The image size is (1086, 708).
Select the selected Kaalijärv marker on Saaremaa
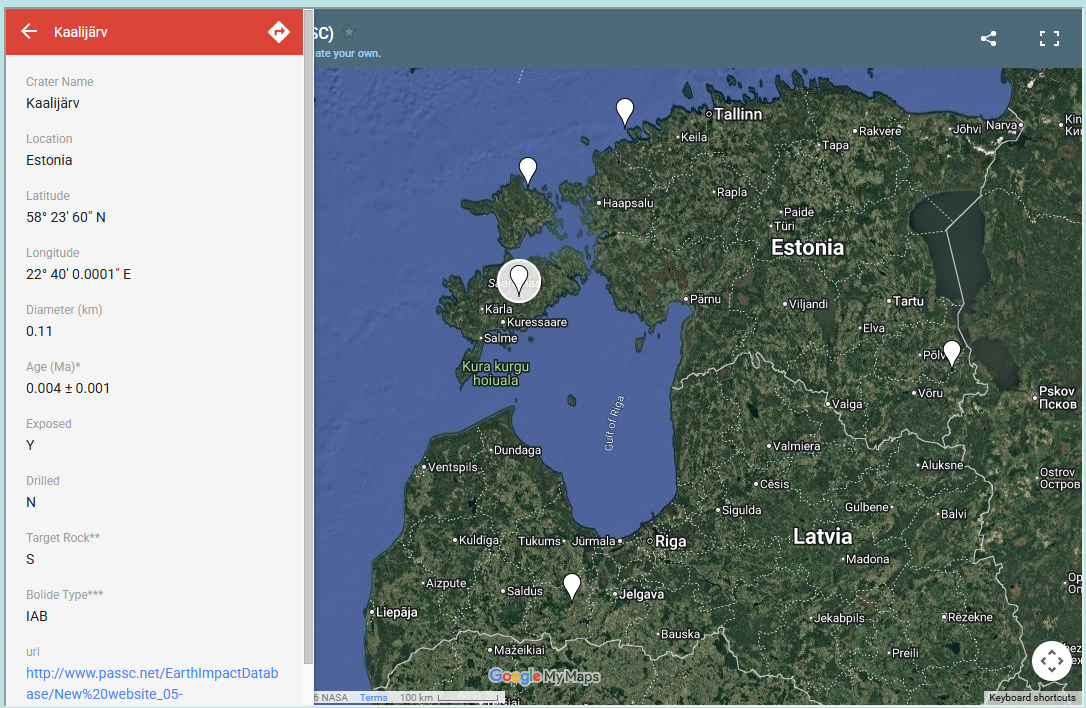pos(518,279)
